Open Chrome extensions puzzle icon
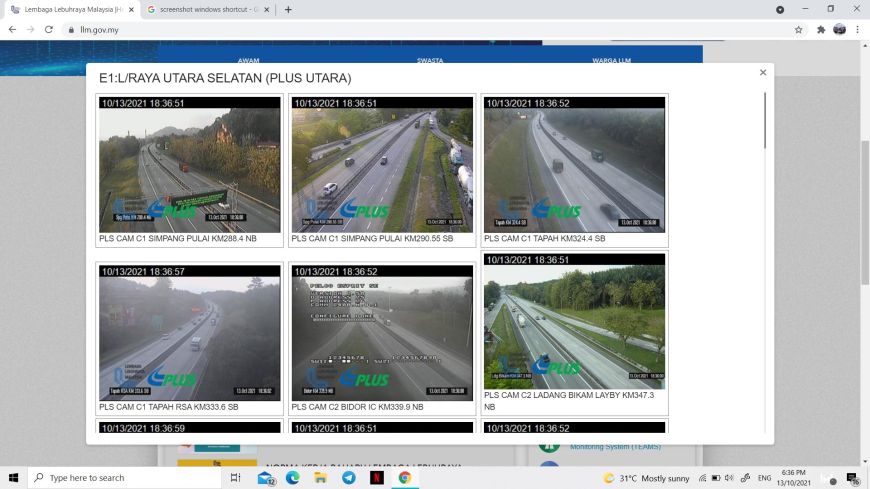 821,30
